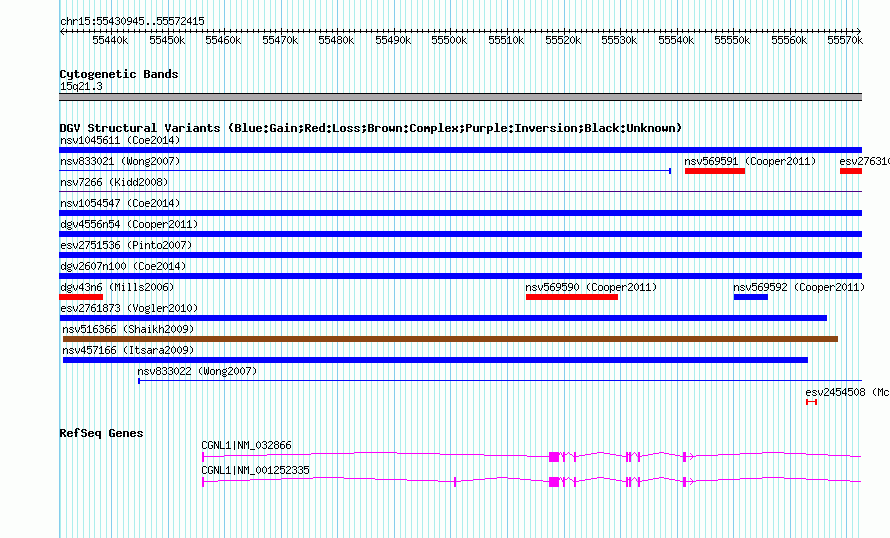Click the Cytogenetic Bands track title
890x538 pixels.
(x=119, y=74)
